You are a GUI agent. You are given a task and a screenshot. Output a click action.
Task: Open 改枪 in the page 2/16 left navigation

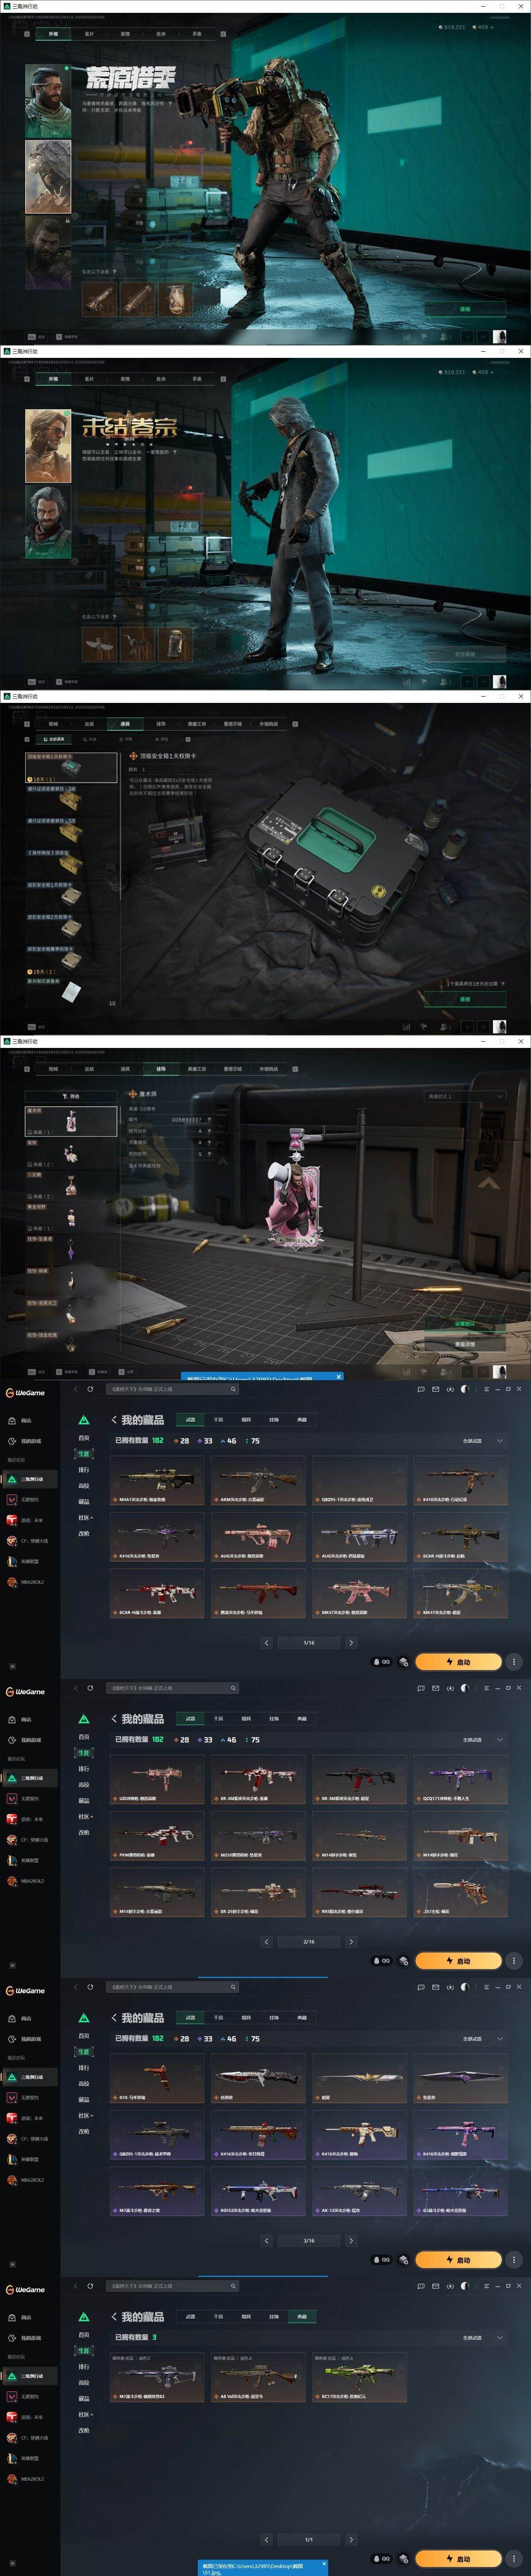[84, 1833]
